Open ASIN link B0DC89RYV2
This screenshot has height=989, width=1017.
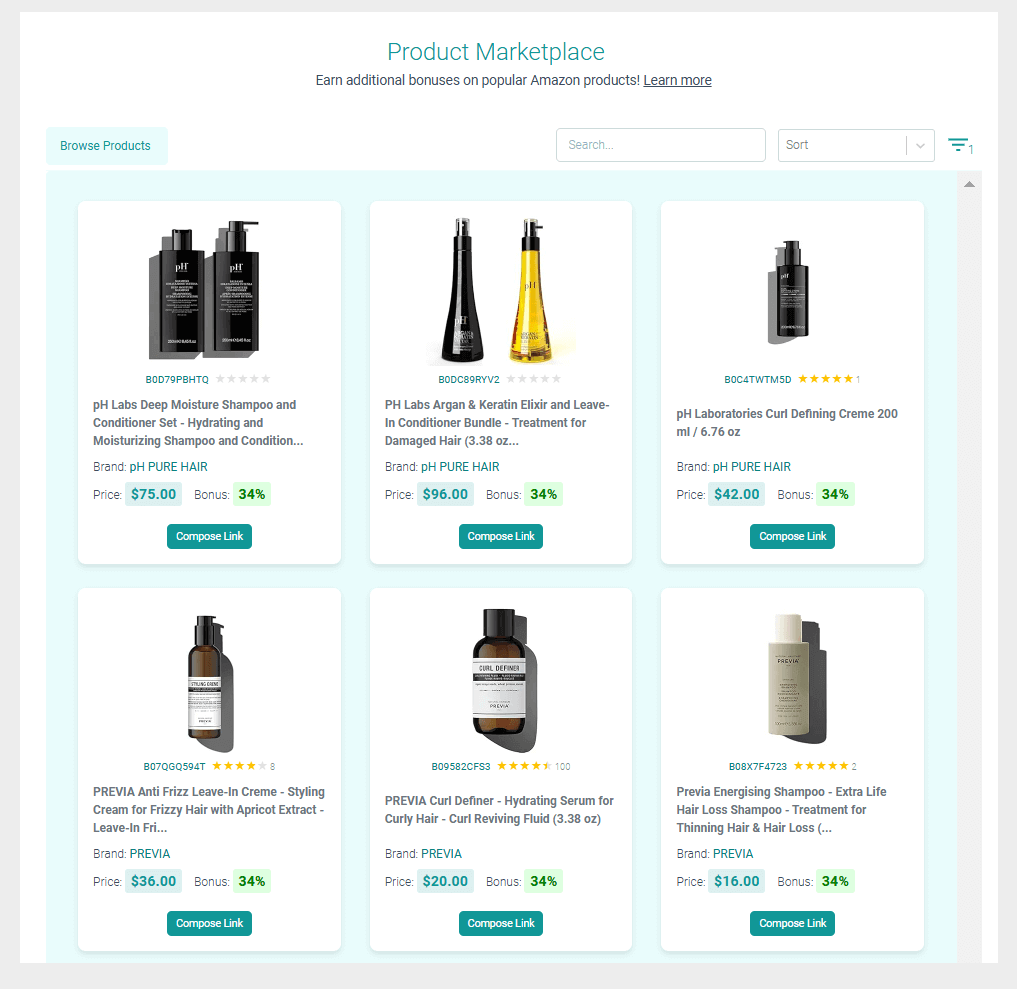pos(469,379)
